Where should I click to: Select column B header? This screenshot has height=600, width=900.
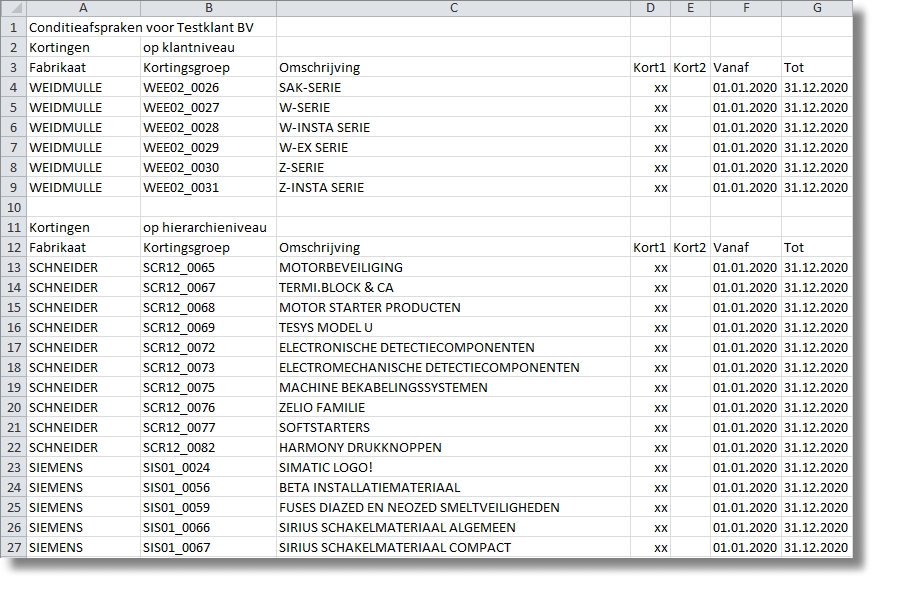click(208, 8)
